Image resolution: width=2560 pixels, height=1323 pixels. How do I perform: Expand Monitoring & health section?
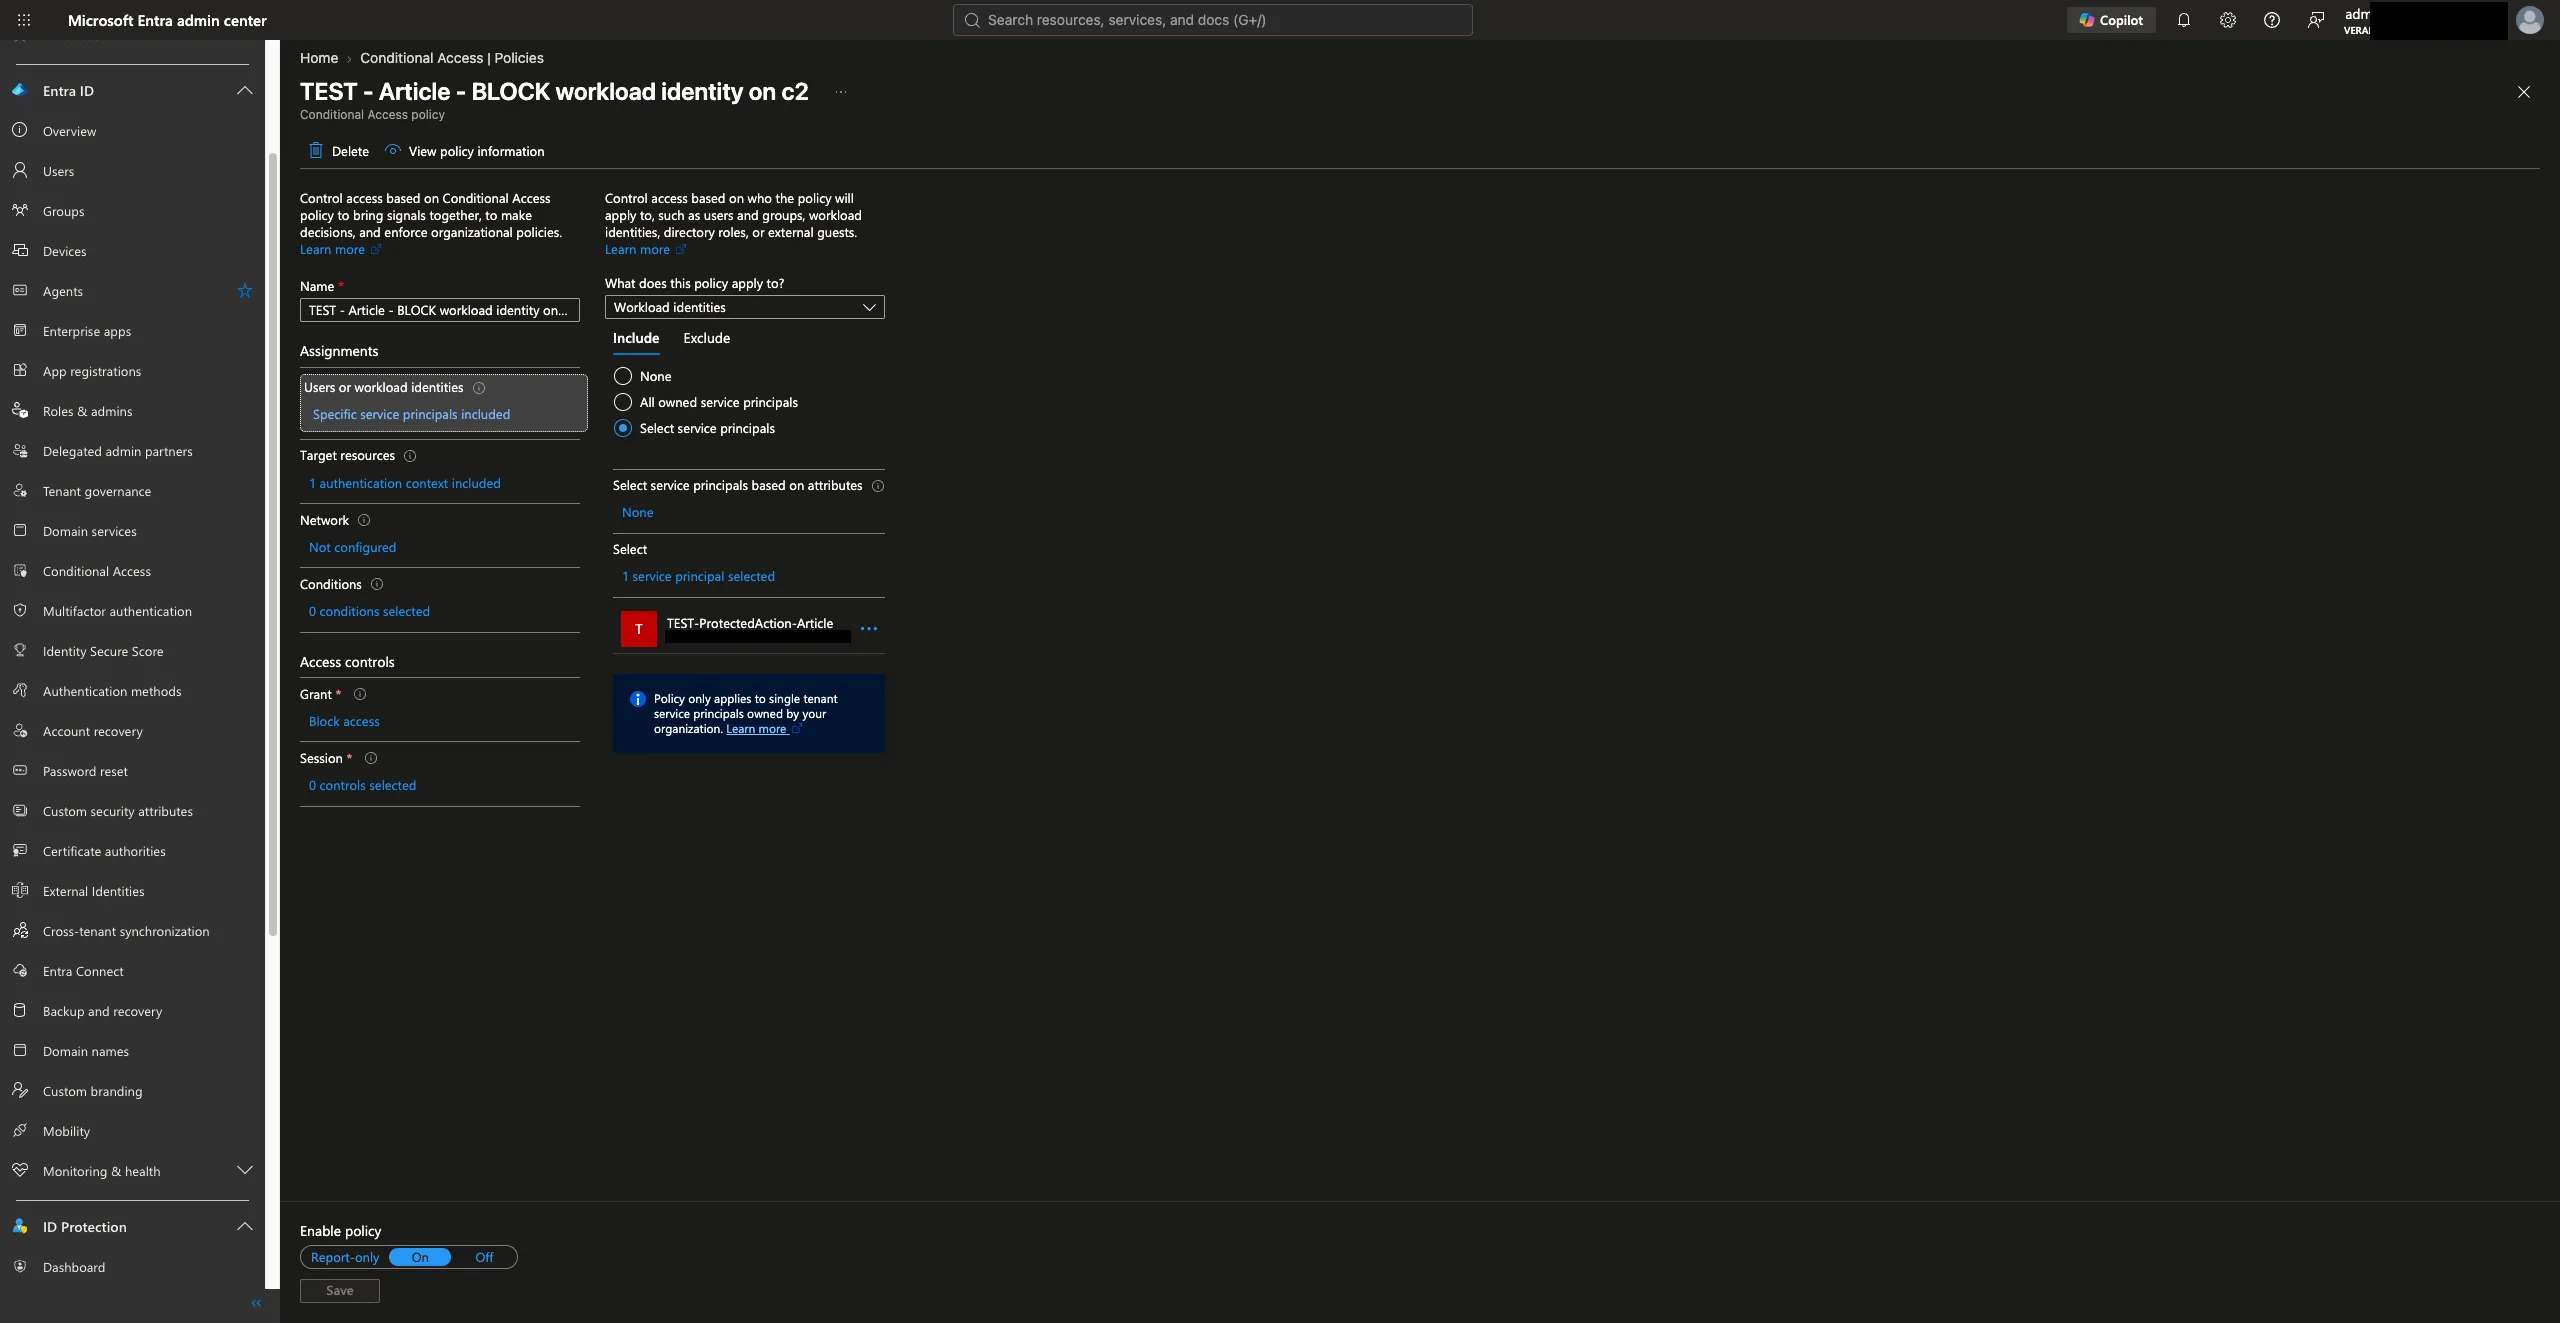pos(244,1171)
